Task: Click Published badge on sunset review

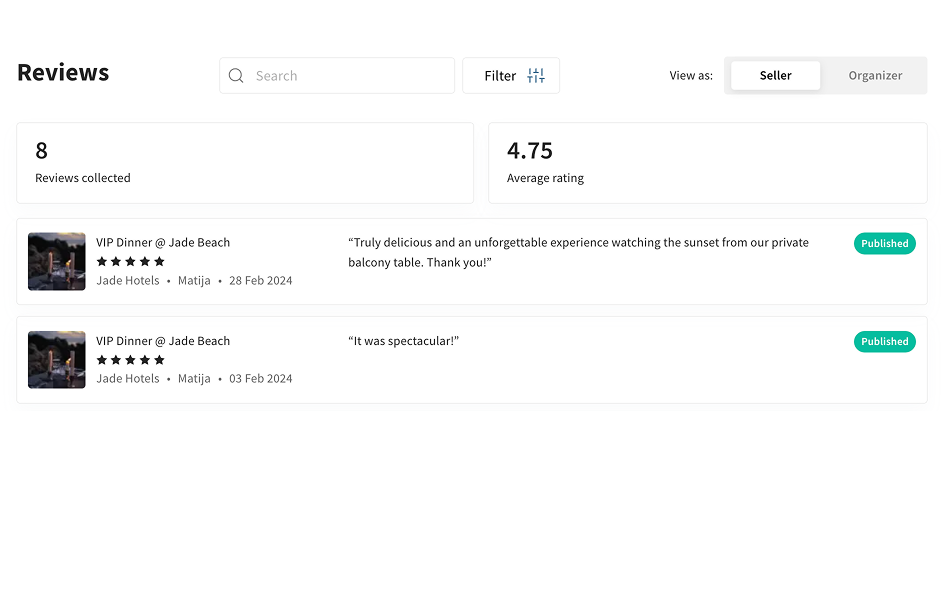Action: (884, 244)
